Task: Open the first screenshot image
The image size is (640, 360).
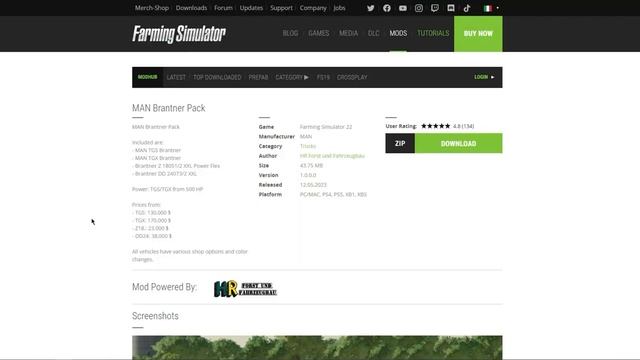Action: point(317,347)
